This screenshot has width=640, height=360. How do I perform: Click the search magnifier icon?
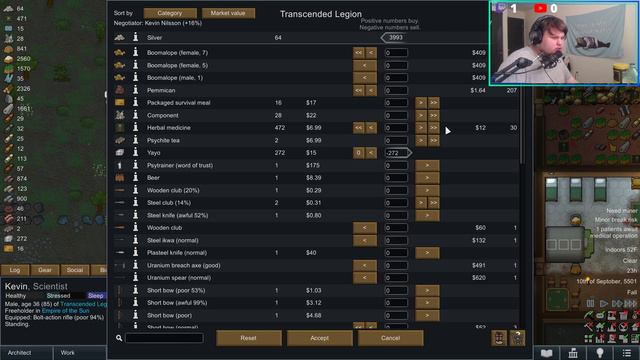pos(119,338)
